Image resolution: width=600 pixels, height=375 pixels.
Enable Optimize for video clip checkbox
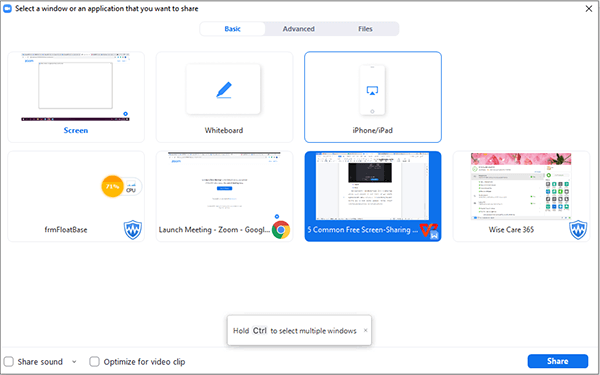click(x=94, y=362)
